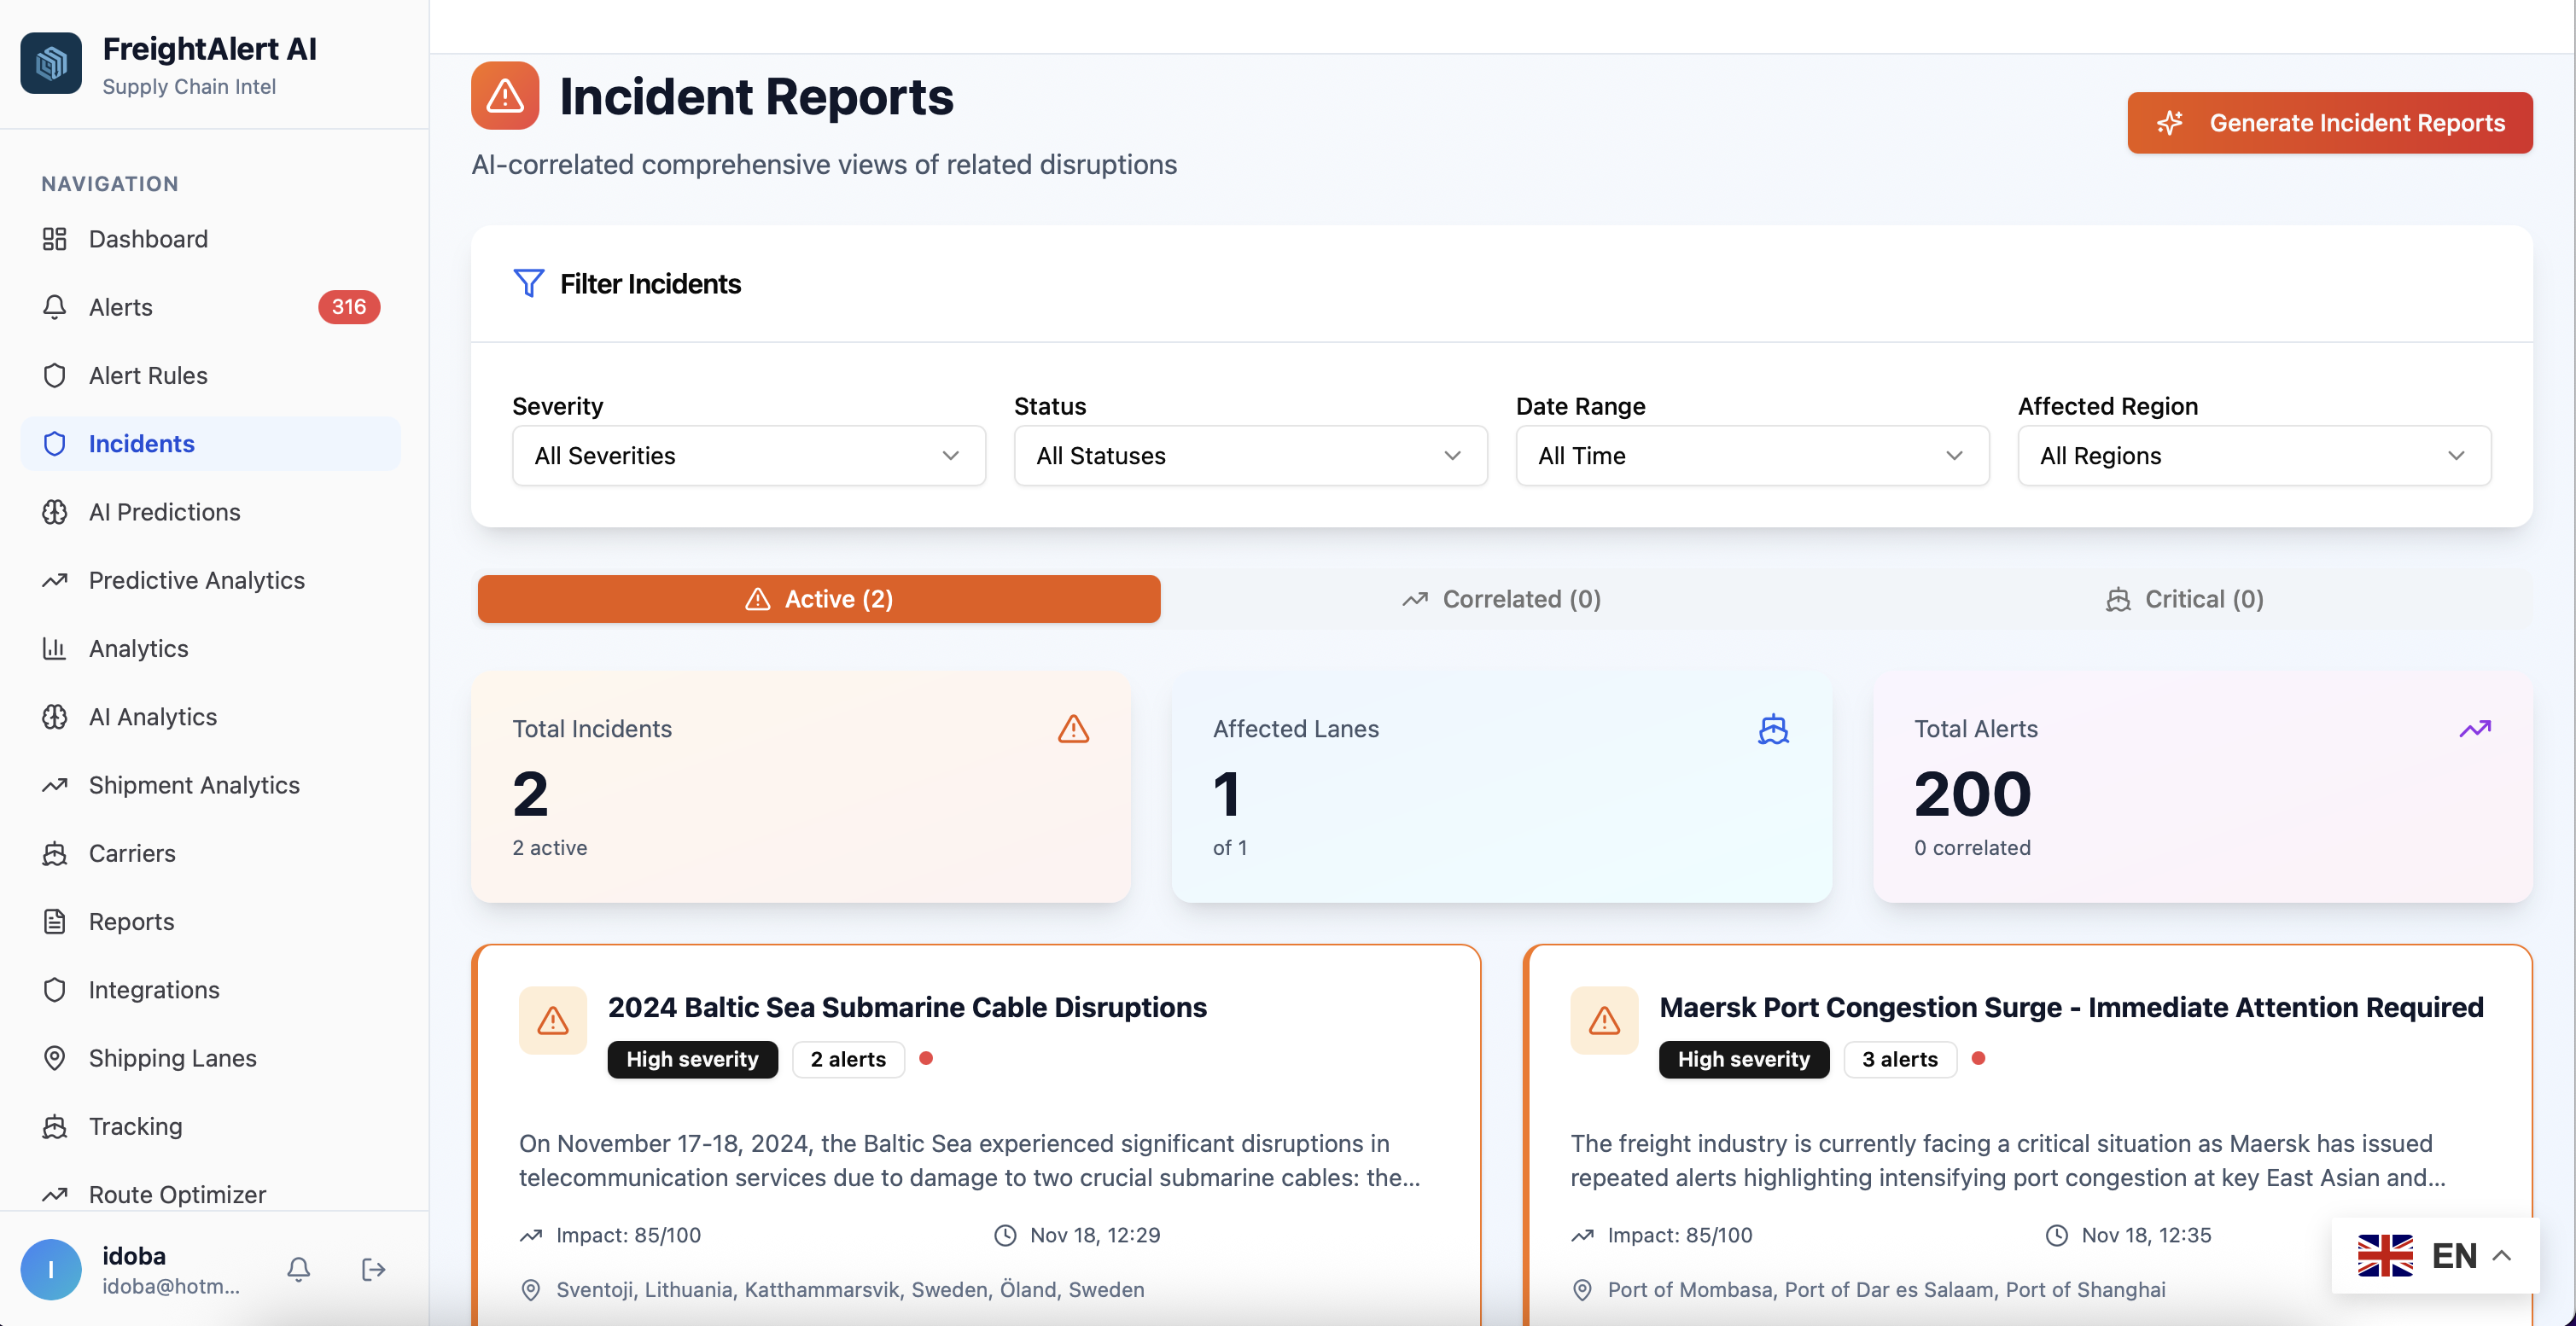Click the FreightAlert AI logo icon

[50, 63]
